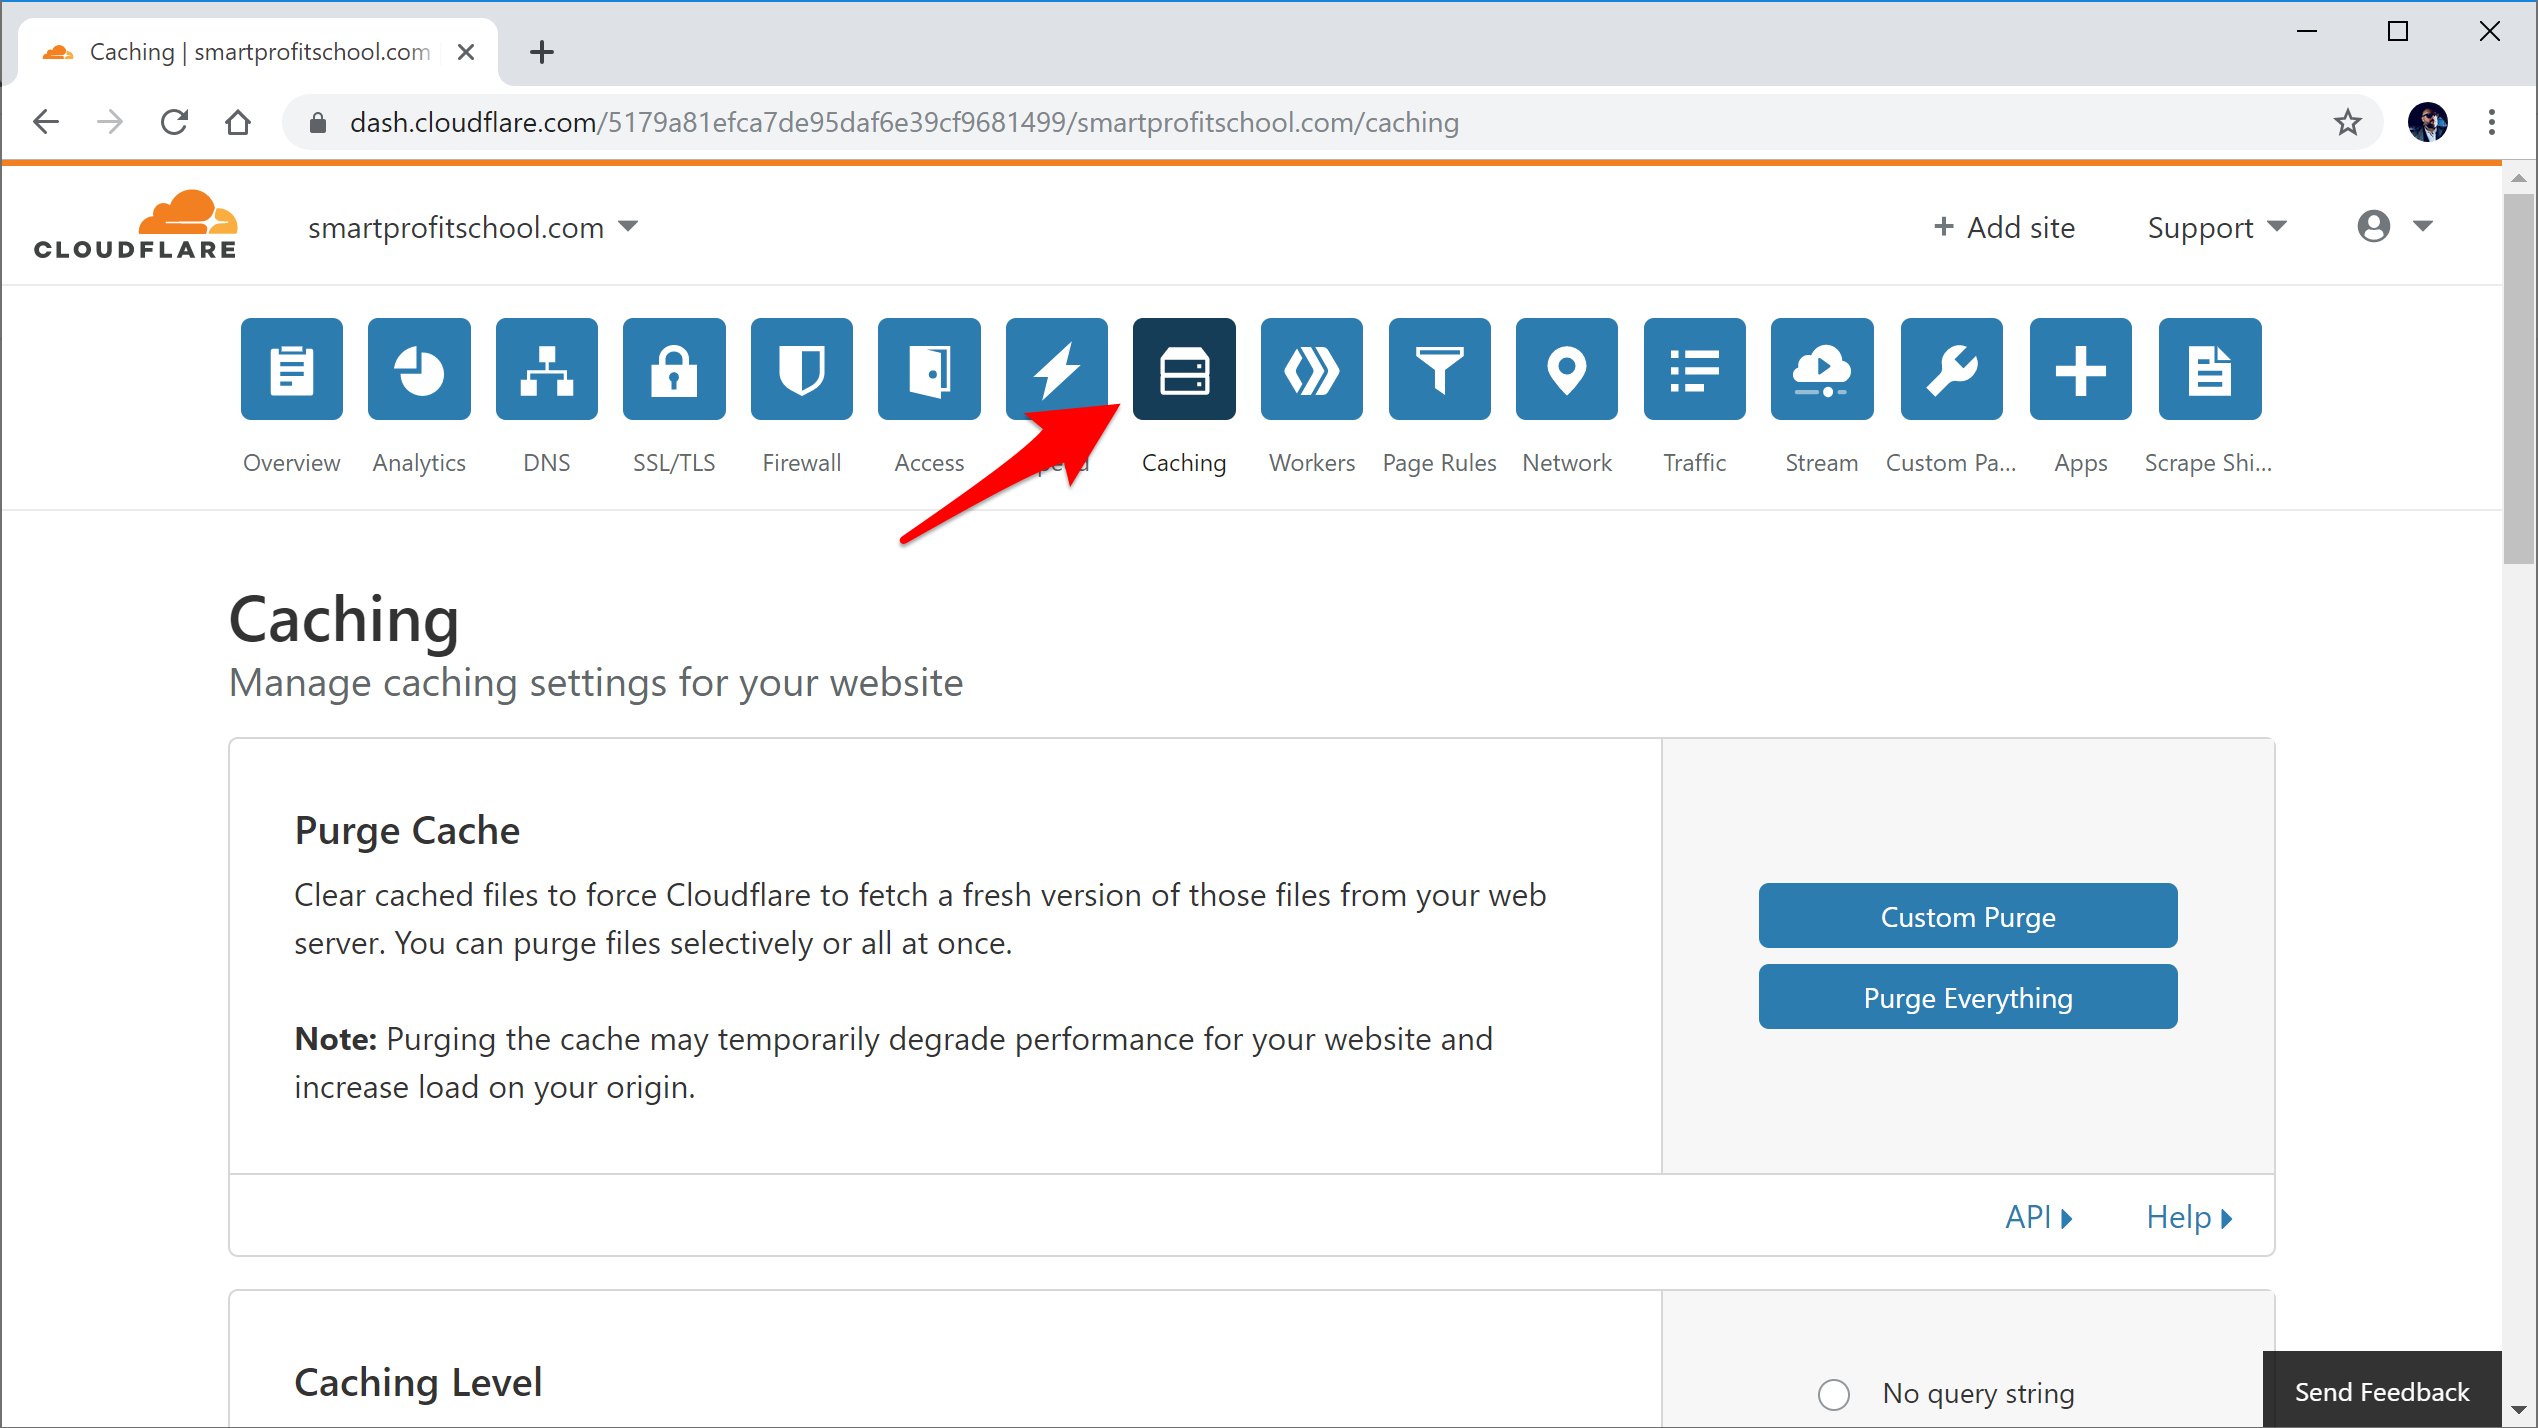Click the Purge Everything button
The width and height of the screenshot is (2538, 1428).
tap(1967, 997)
